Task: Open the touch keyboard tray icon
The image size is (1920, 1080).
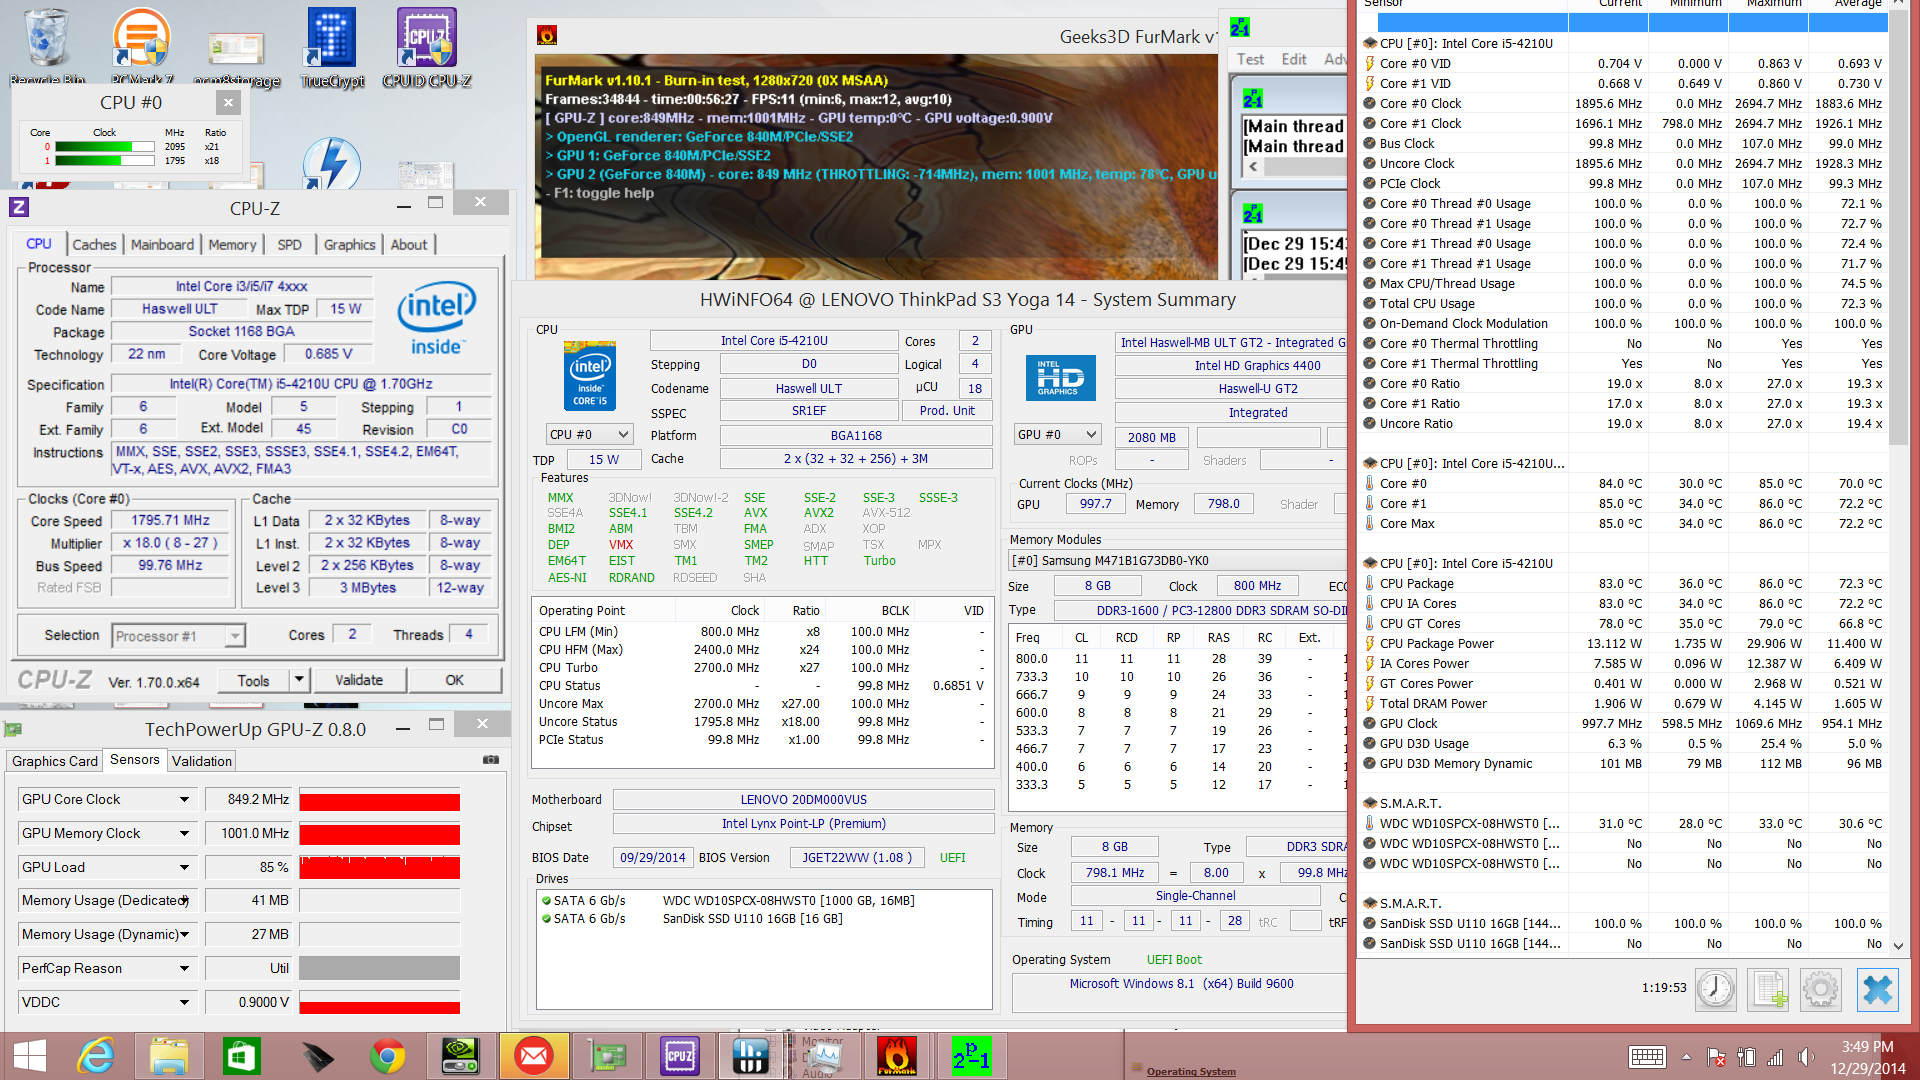Action: [x=1647, y=1057]
